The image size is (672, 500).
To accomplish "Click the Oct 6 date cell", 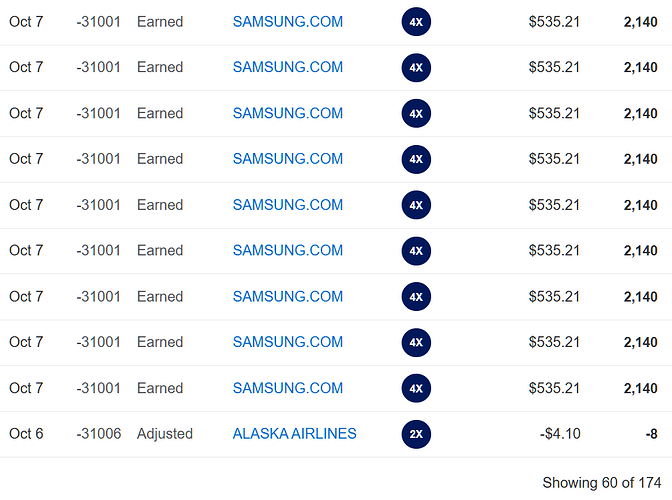I will pyautogui.click(x=26, y=434).
